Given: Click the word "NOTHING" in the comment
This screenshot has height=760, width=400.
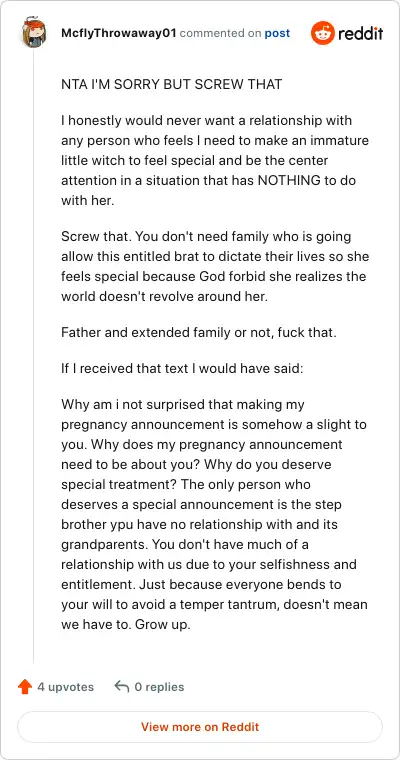Looking at the screenshot, I should [289, 181].
